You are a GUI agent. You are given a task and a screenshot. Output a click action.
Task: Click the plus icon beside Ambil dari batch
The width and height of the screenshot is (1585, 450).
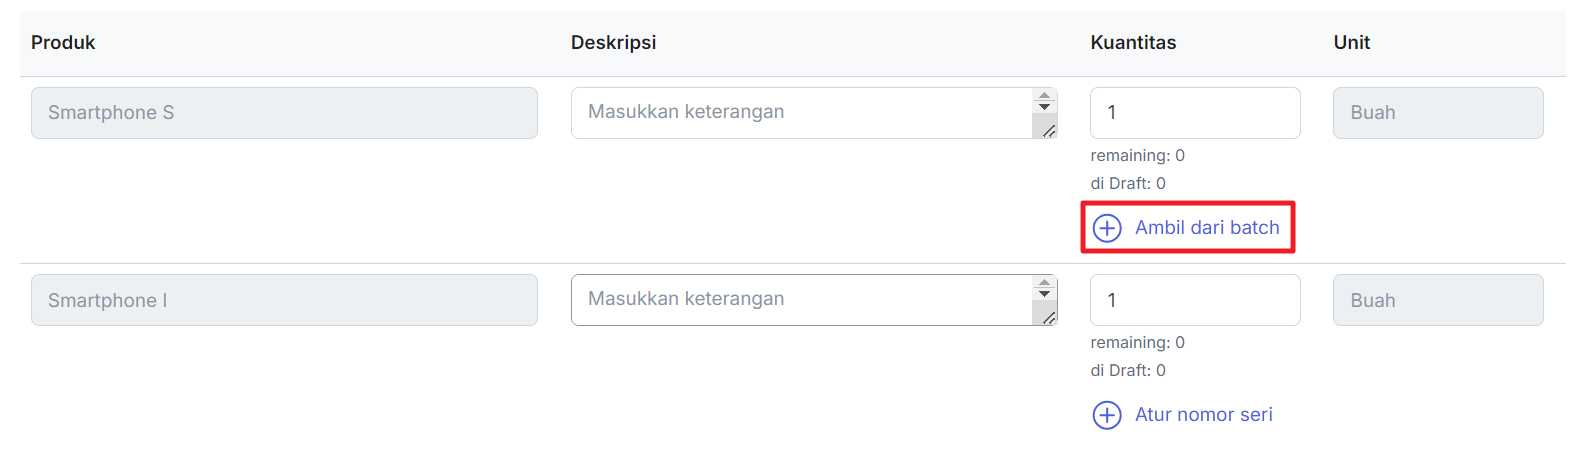(x=1107, y=228)
